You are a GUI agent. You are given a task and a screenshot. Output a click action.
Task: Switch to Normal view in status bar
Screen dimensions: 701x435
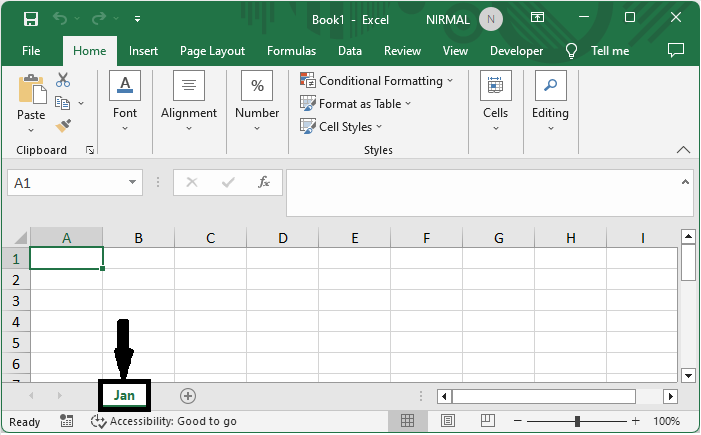tap(407, 421)
